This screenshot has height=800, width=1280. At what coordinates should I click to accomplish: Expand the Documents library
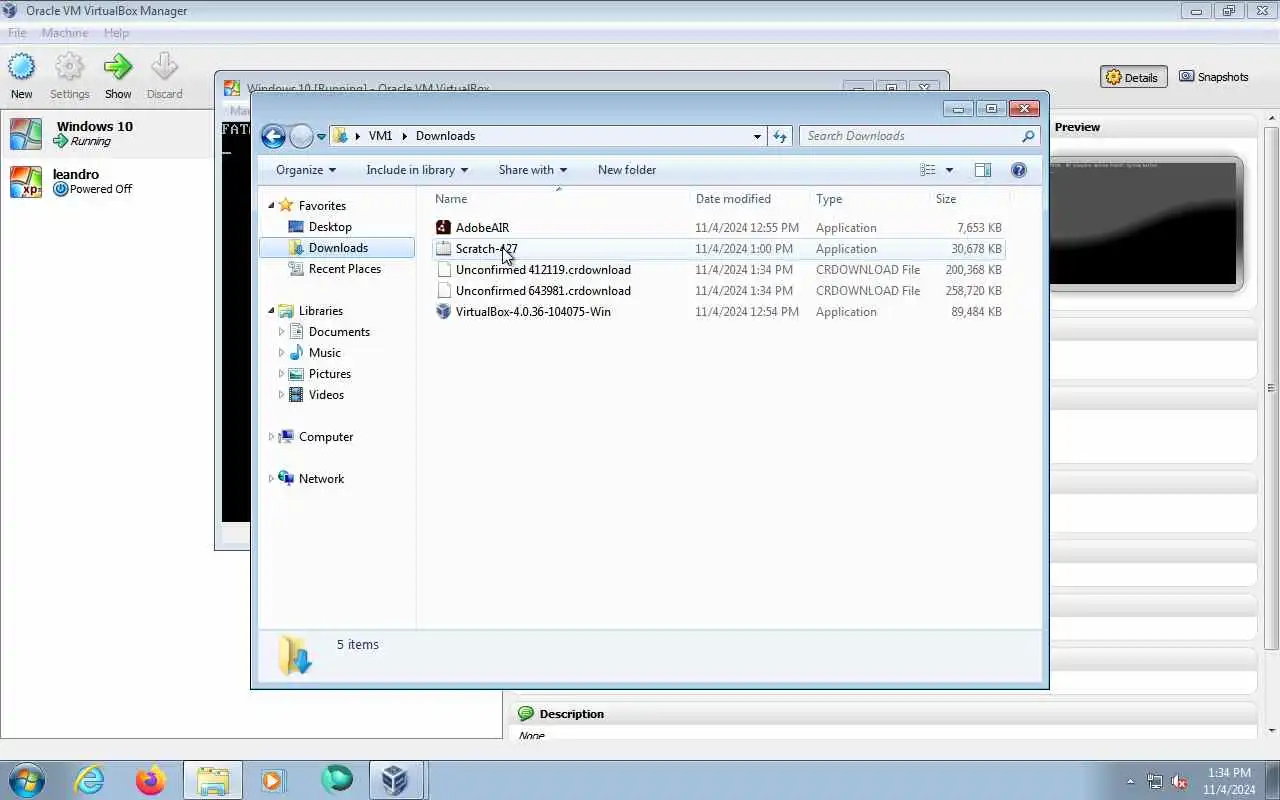click(x=281, y=332)
